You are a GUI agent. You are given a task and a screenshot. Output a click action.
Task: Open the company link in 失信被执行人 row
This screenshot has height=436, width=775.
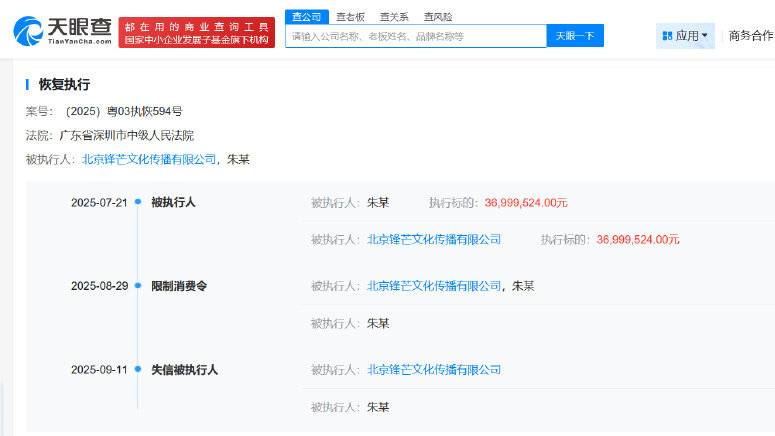[433, 370]
